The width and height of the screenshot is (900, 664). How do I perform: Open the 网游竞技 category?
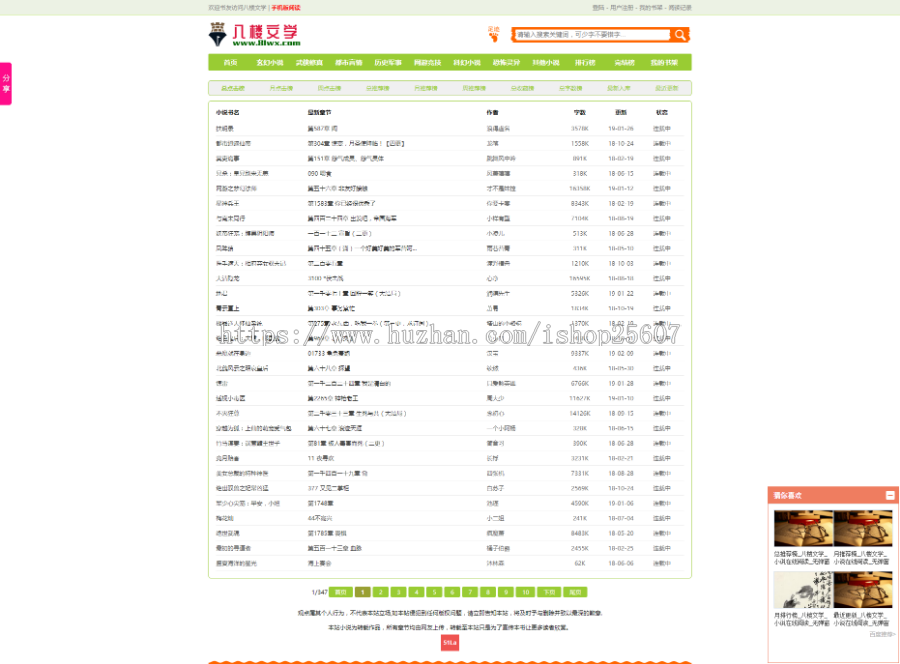coord(428,63)
